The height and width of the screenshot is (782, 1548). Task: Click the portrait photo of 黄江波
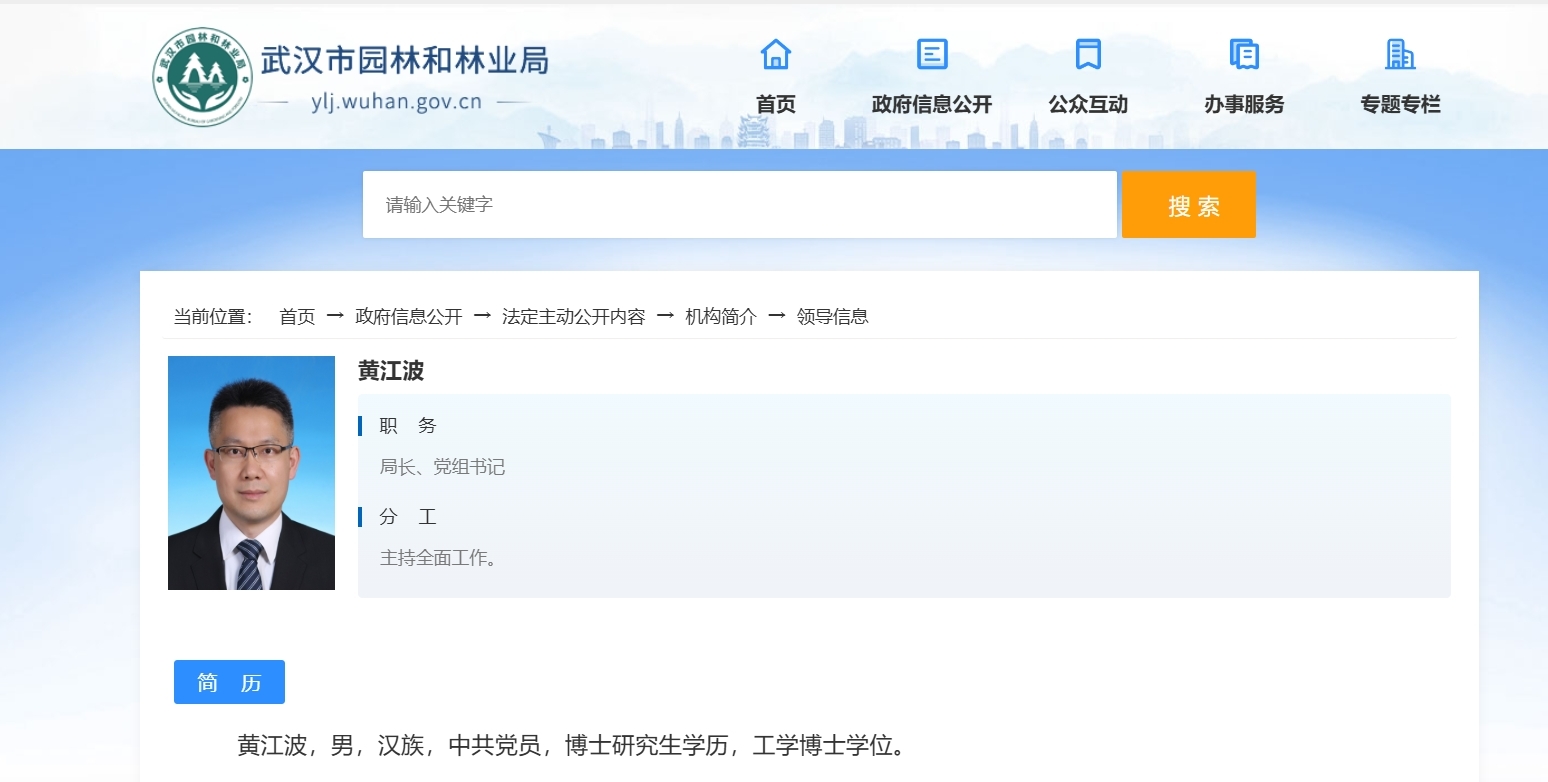pos(251,474)
